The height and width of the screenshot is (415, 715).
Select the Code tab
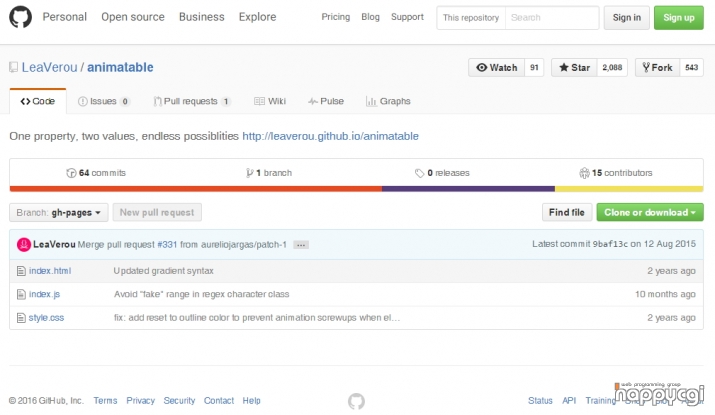[x=38, y=101]
